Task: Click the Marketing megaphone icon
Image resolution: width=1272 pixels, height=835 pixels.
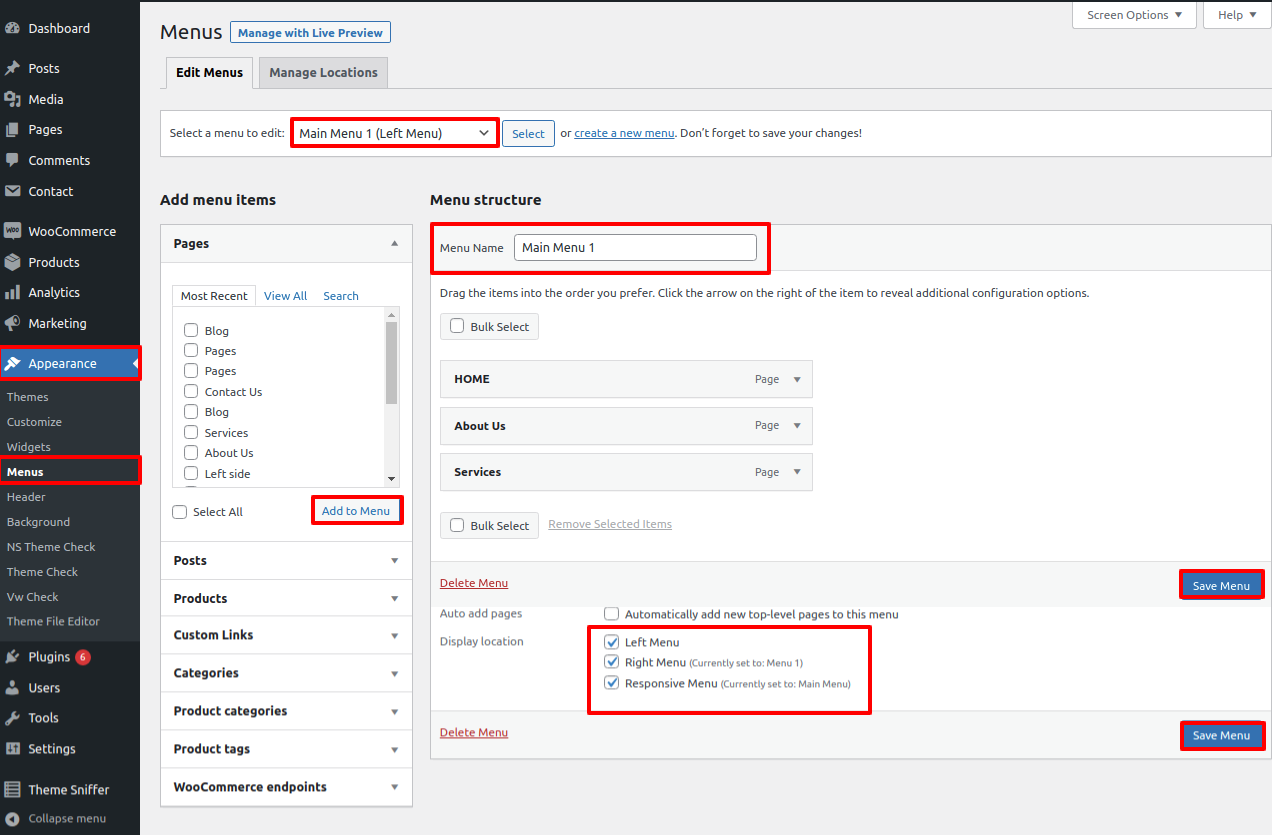Action: (x=13, y=324)
